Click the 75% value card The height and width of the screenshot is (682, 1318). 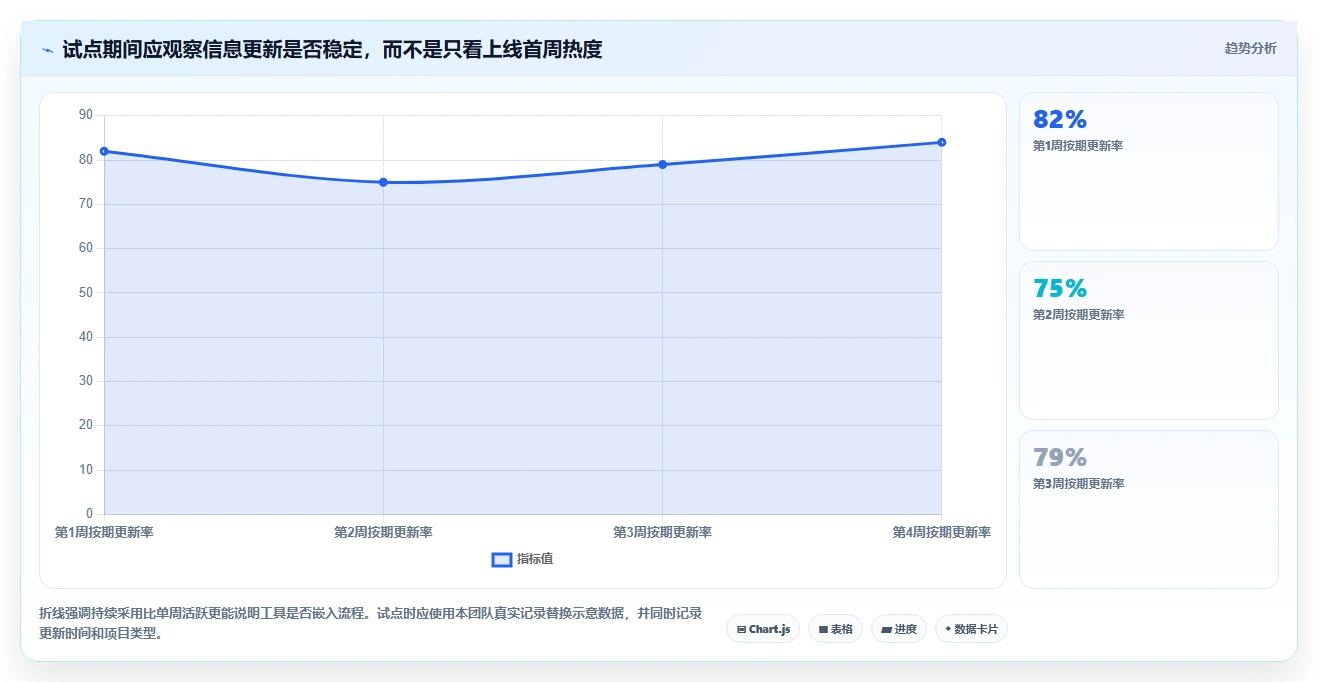(x=1148, y=340)
